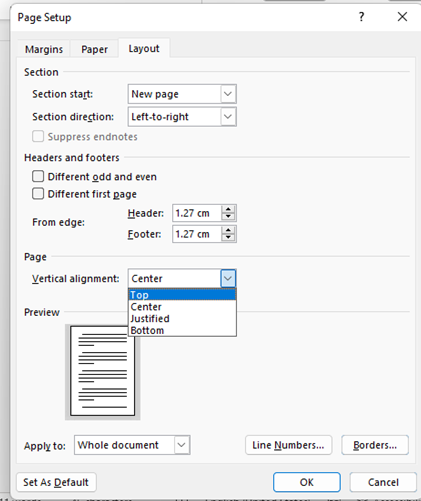Click the page preview thumbnail

103,371
